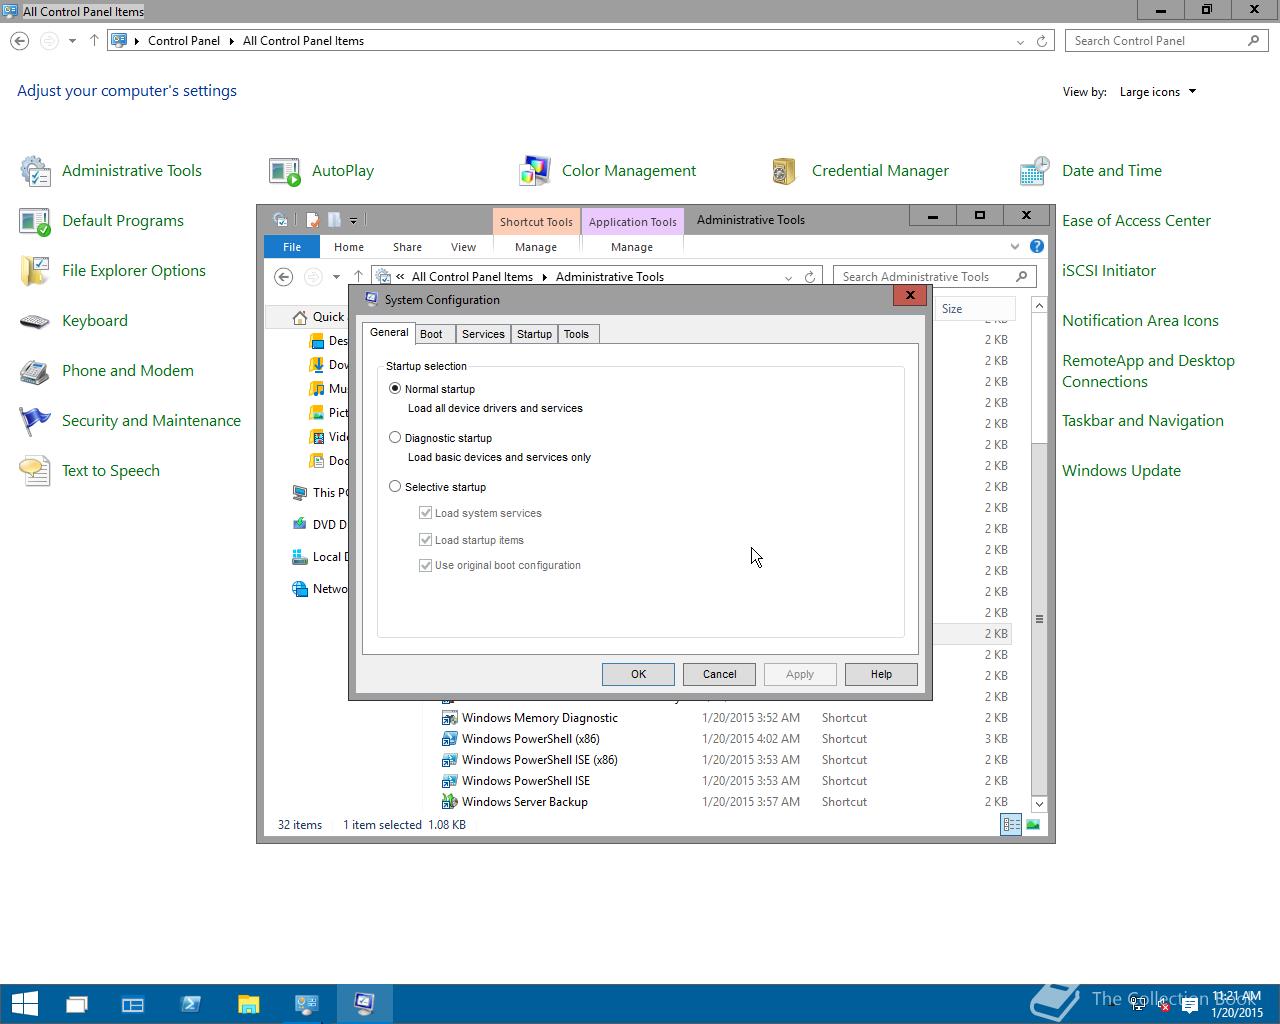This screenshot has height=1024, width=1280.
Task: Open the Text to Speech icon
Action: (35, 471)
